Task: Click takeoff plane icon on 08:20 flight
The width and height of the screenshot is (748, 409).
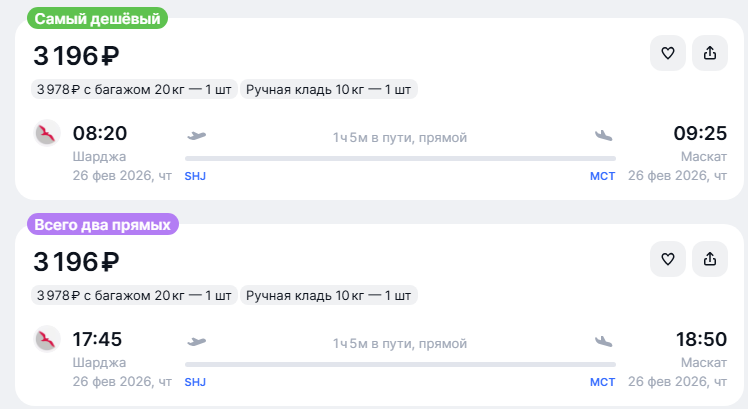Action: coord(196,135)
